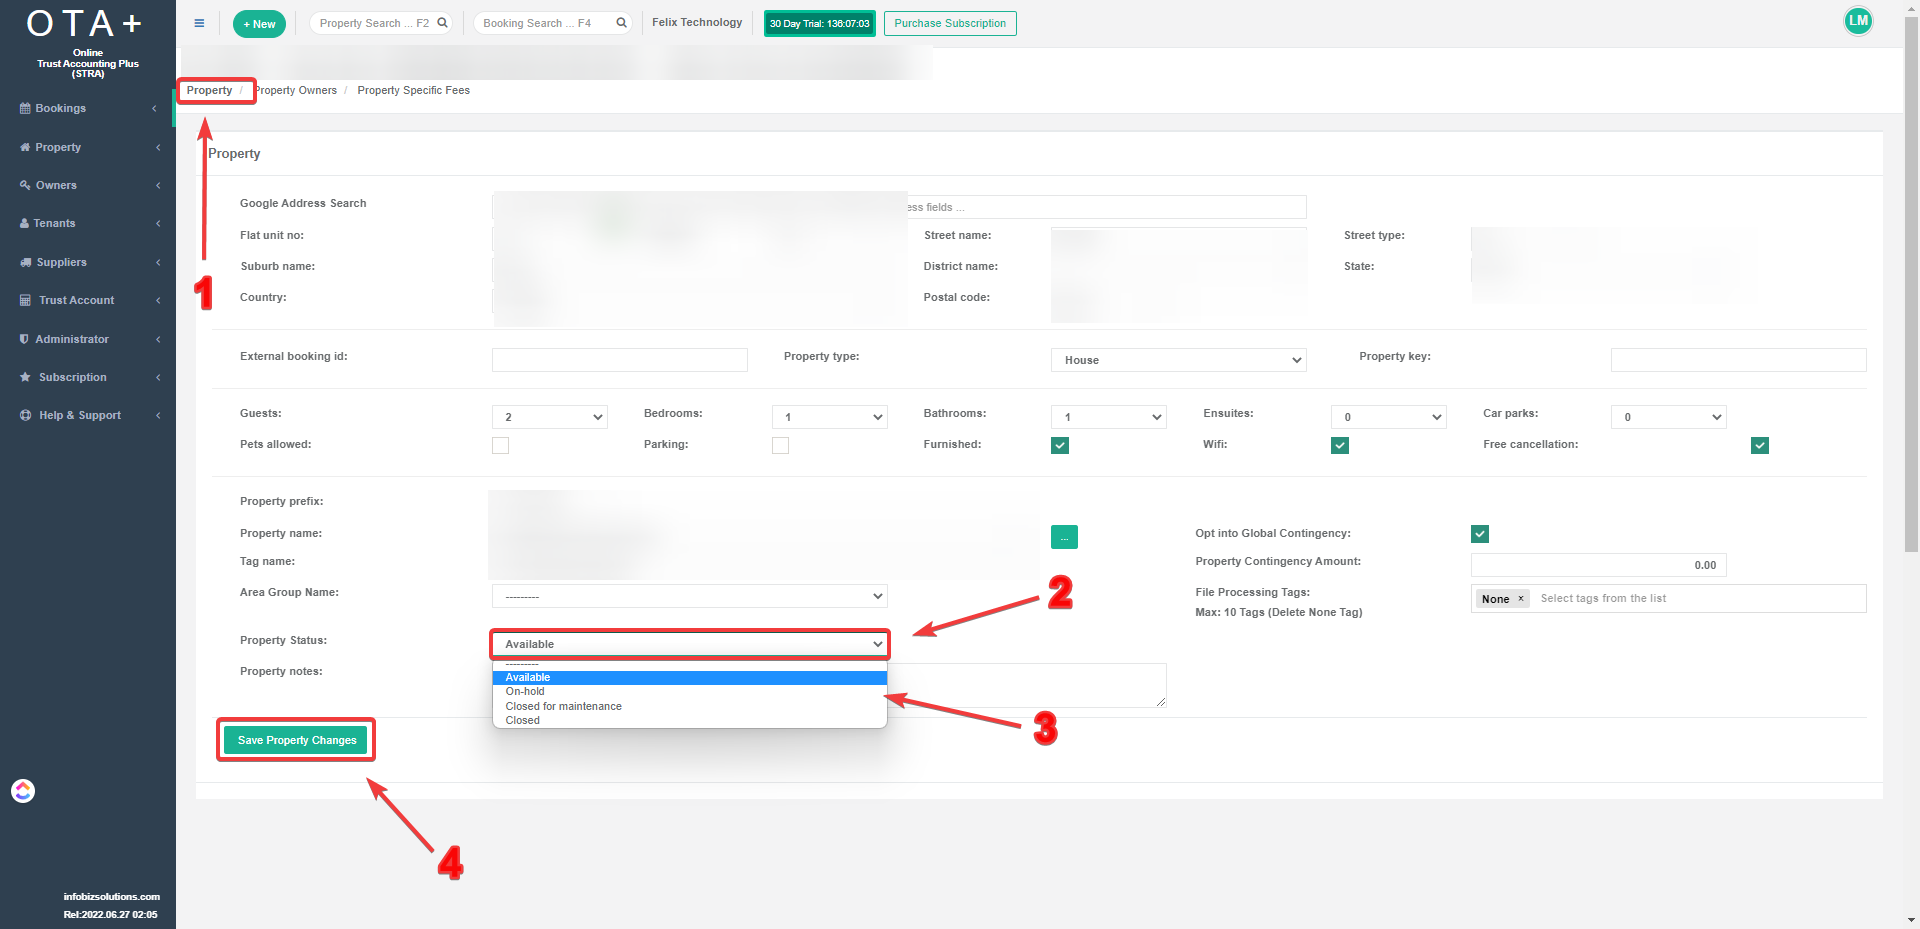The height and width of the screenshot is (929, 1920).
Task: Open the Guests number dropdown
Action: tap(549, 417)
